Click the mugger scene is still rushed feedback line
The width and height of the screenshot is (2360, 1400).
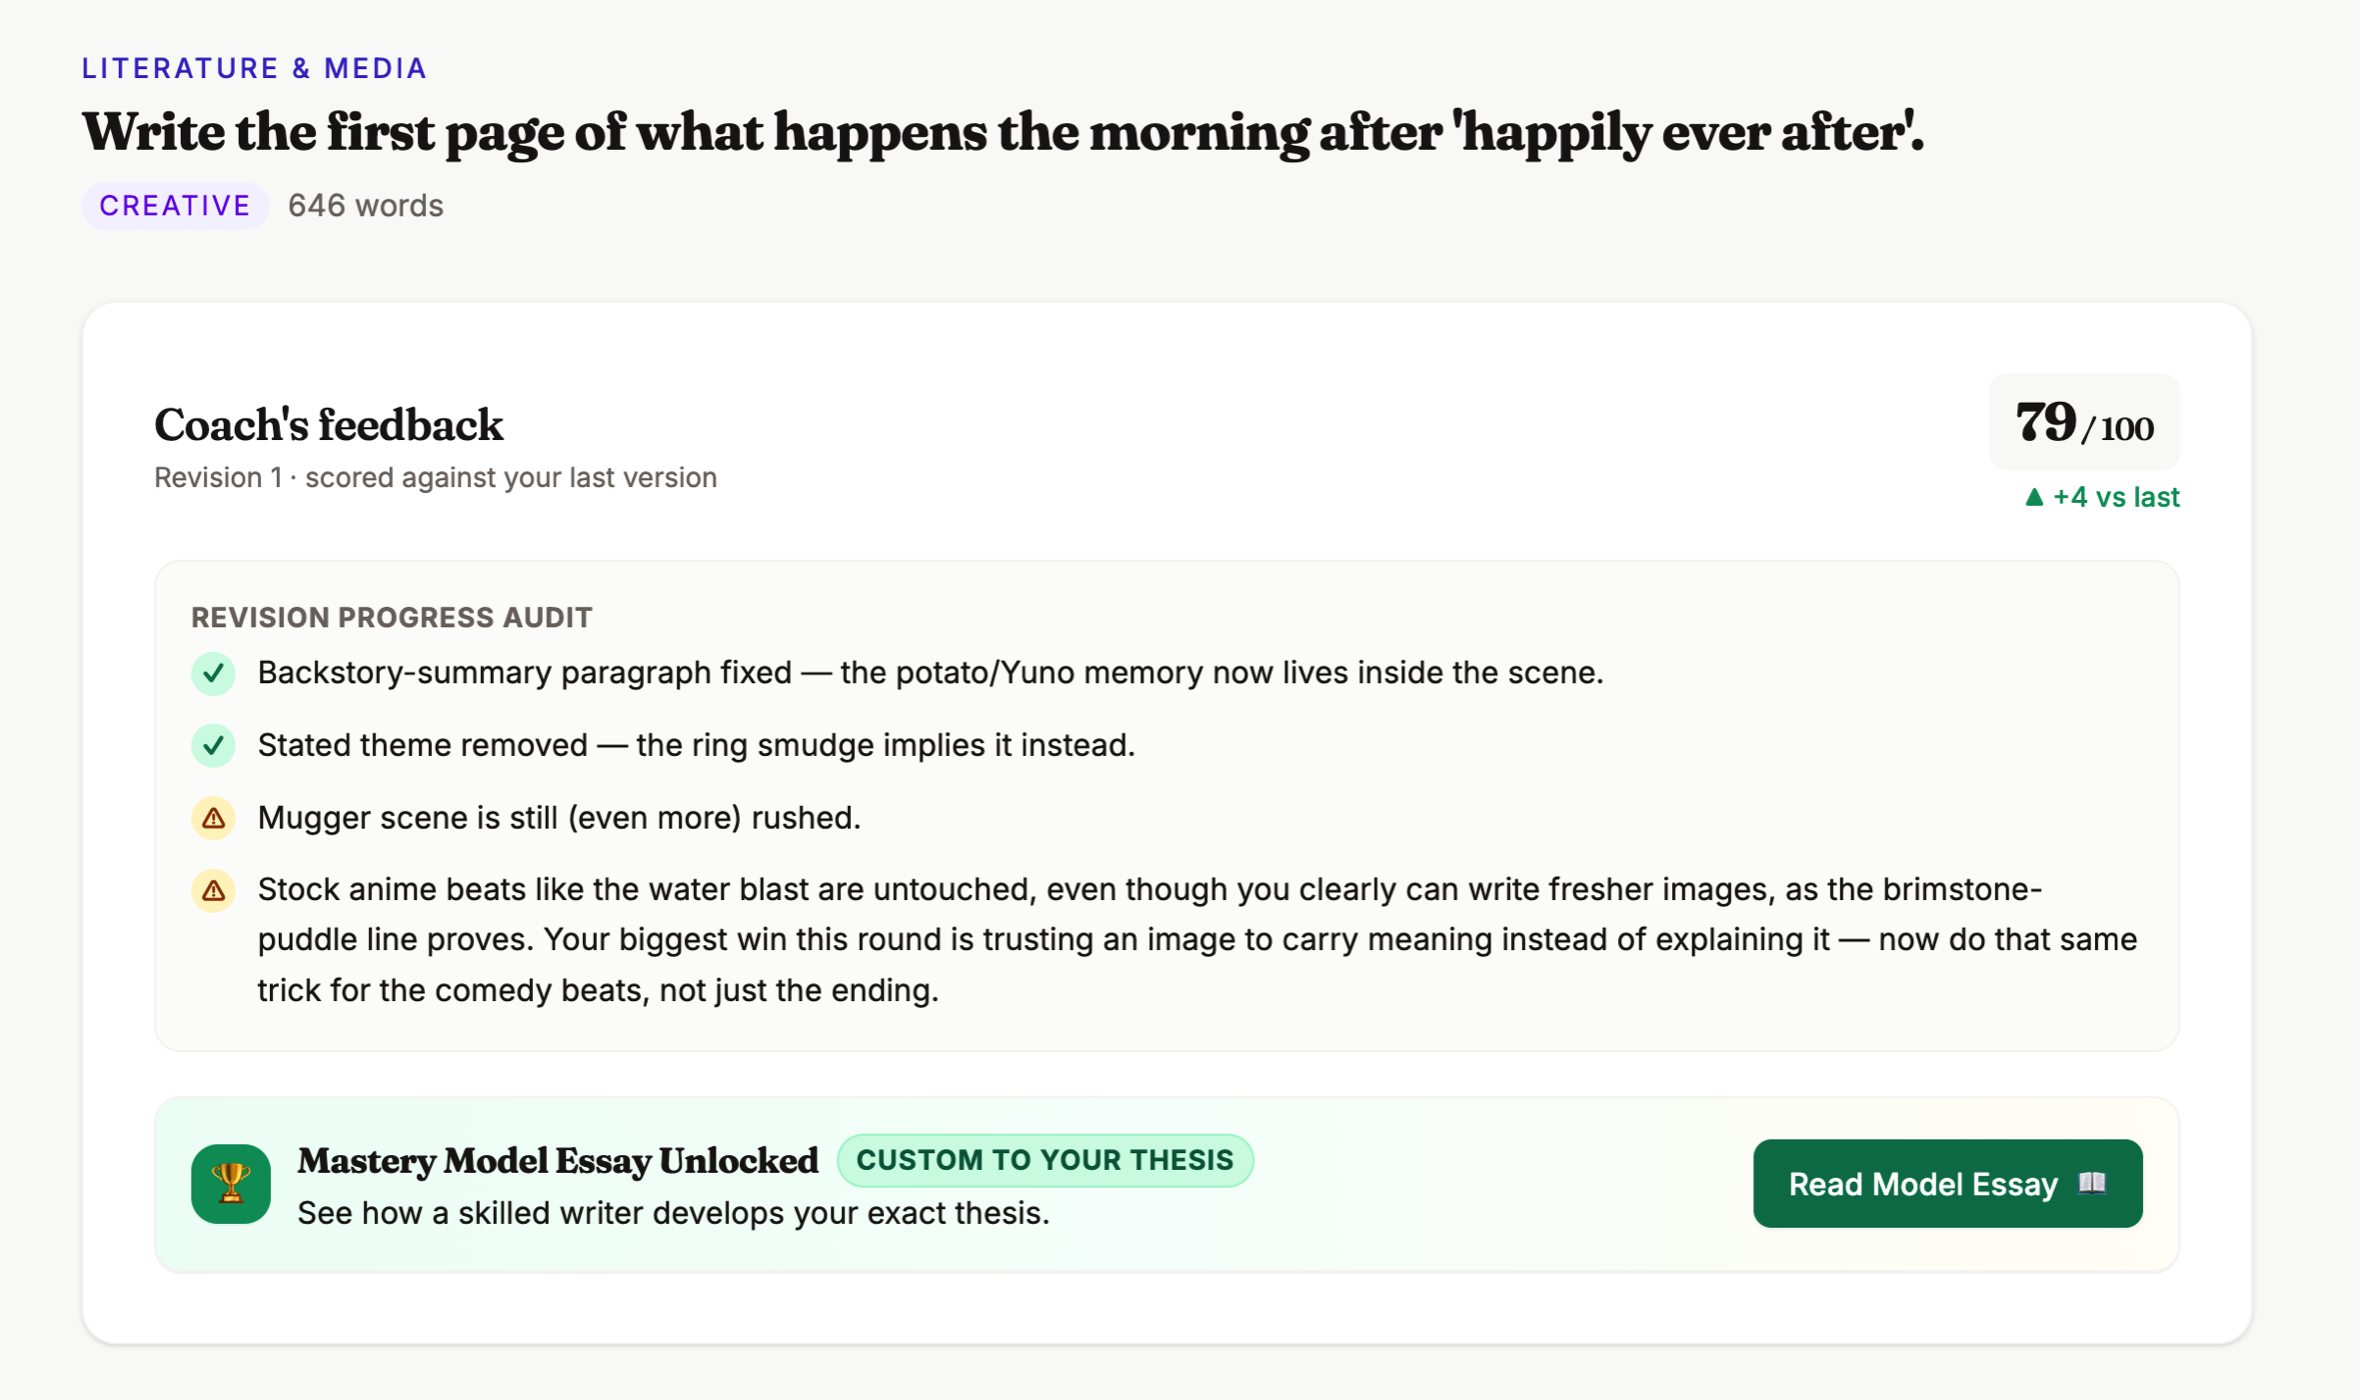pos(559,818)
